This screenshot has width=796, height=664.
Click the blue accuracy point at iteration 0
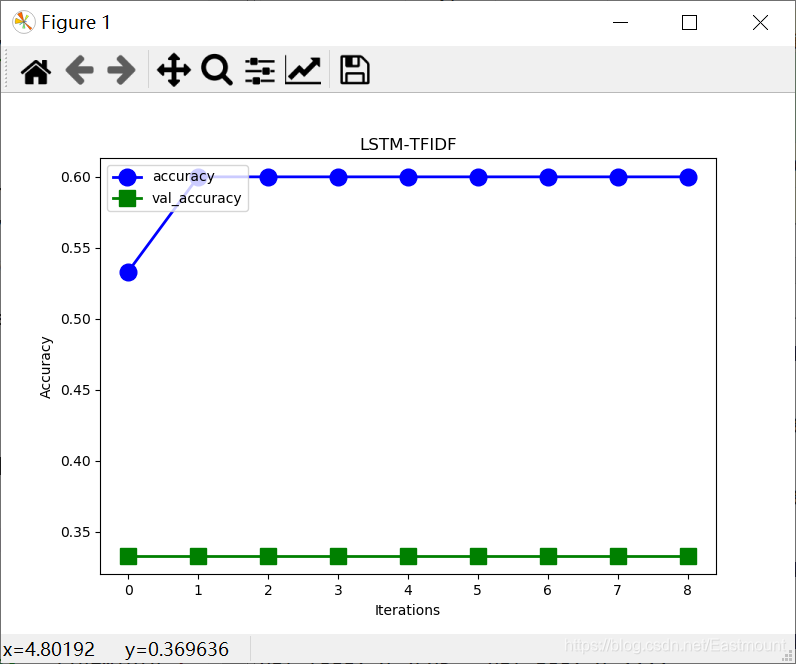pyautogui.click(x=128, y=273)
